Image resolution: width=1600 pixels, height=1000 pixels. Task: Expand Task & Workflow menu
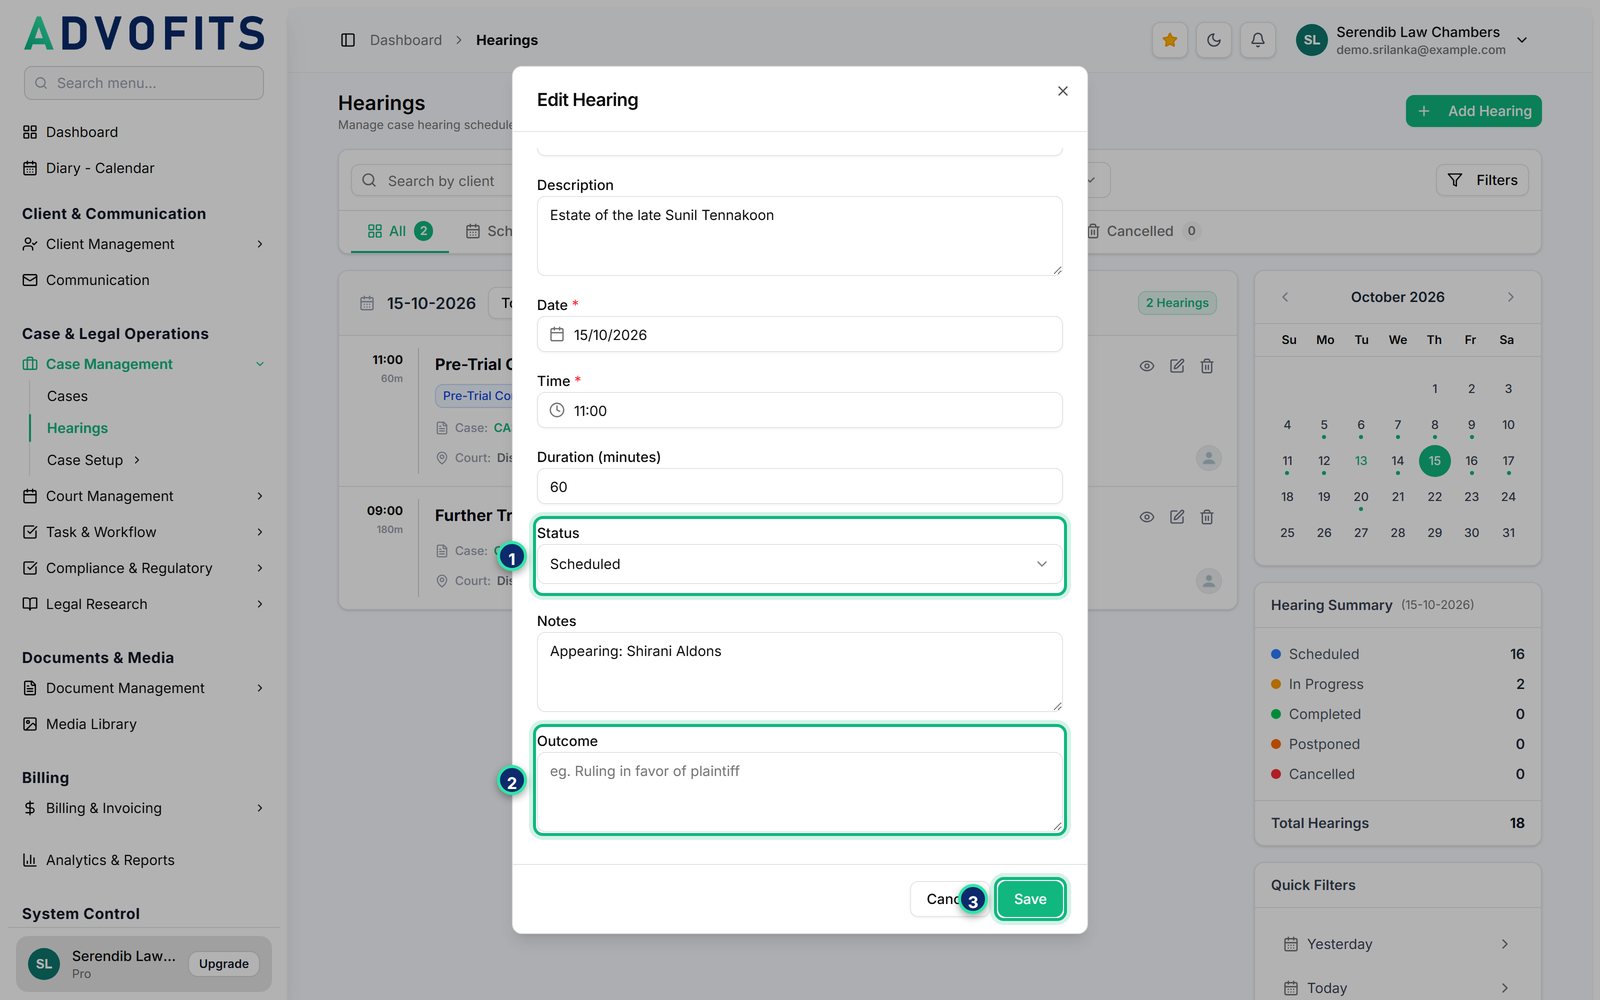(x=144, y=532)
